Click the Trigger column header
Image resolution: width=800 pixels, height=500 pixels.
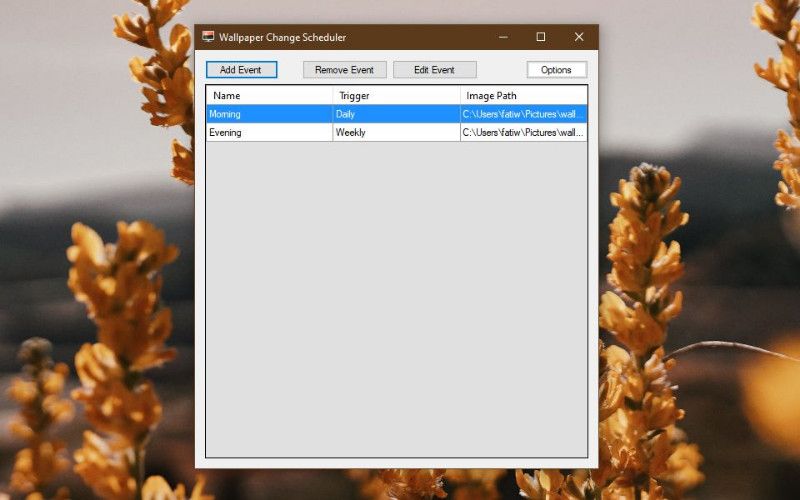point(396,96)
